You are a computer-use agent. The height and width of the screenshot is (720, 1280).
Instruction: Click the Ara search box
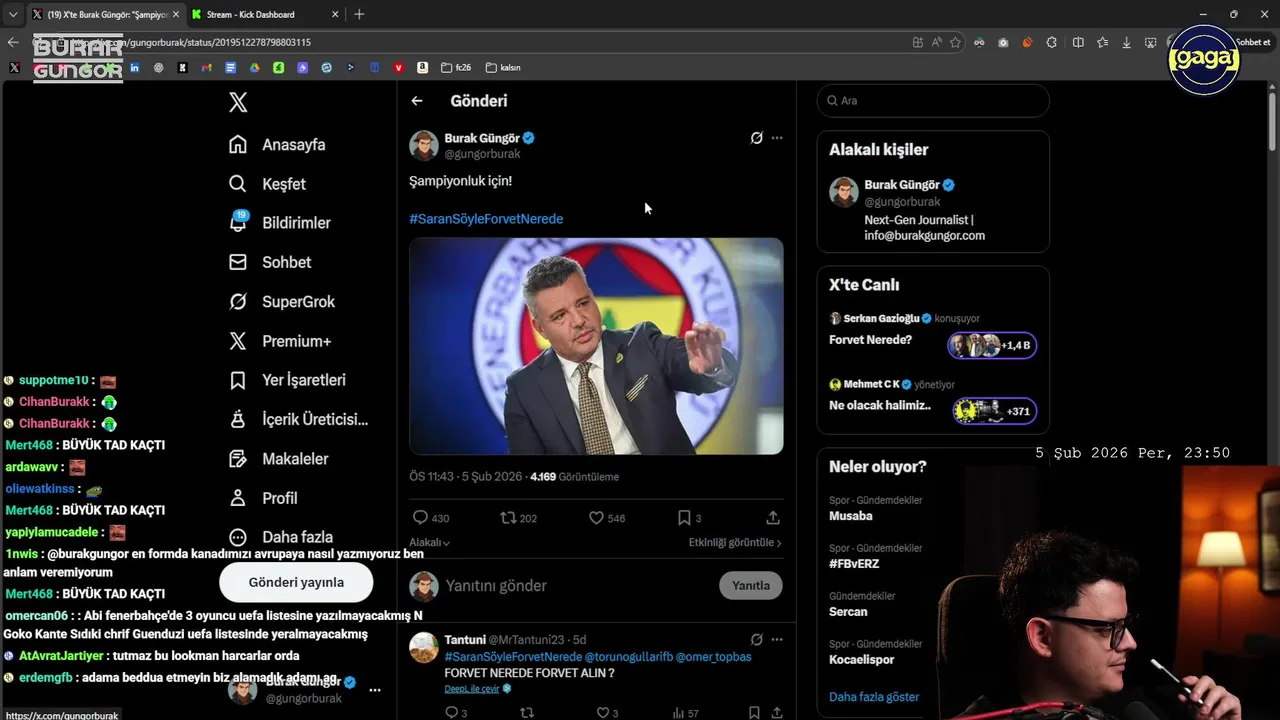933,101
